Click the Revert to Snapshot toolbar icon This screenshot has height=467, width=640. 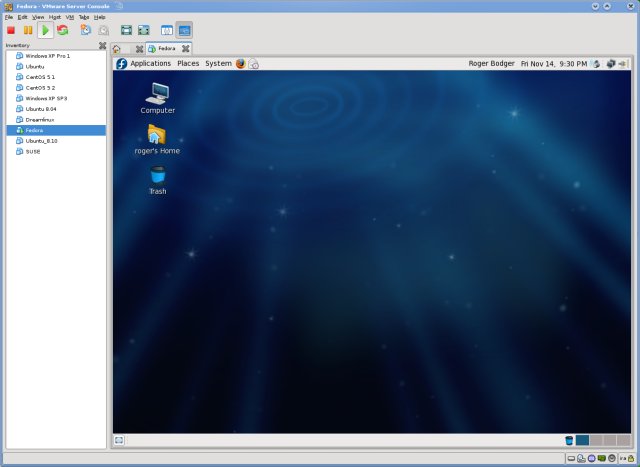pos(104,30)
